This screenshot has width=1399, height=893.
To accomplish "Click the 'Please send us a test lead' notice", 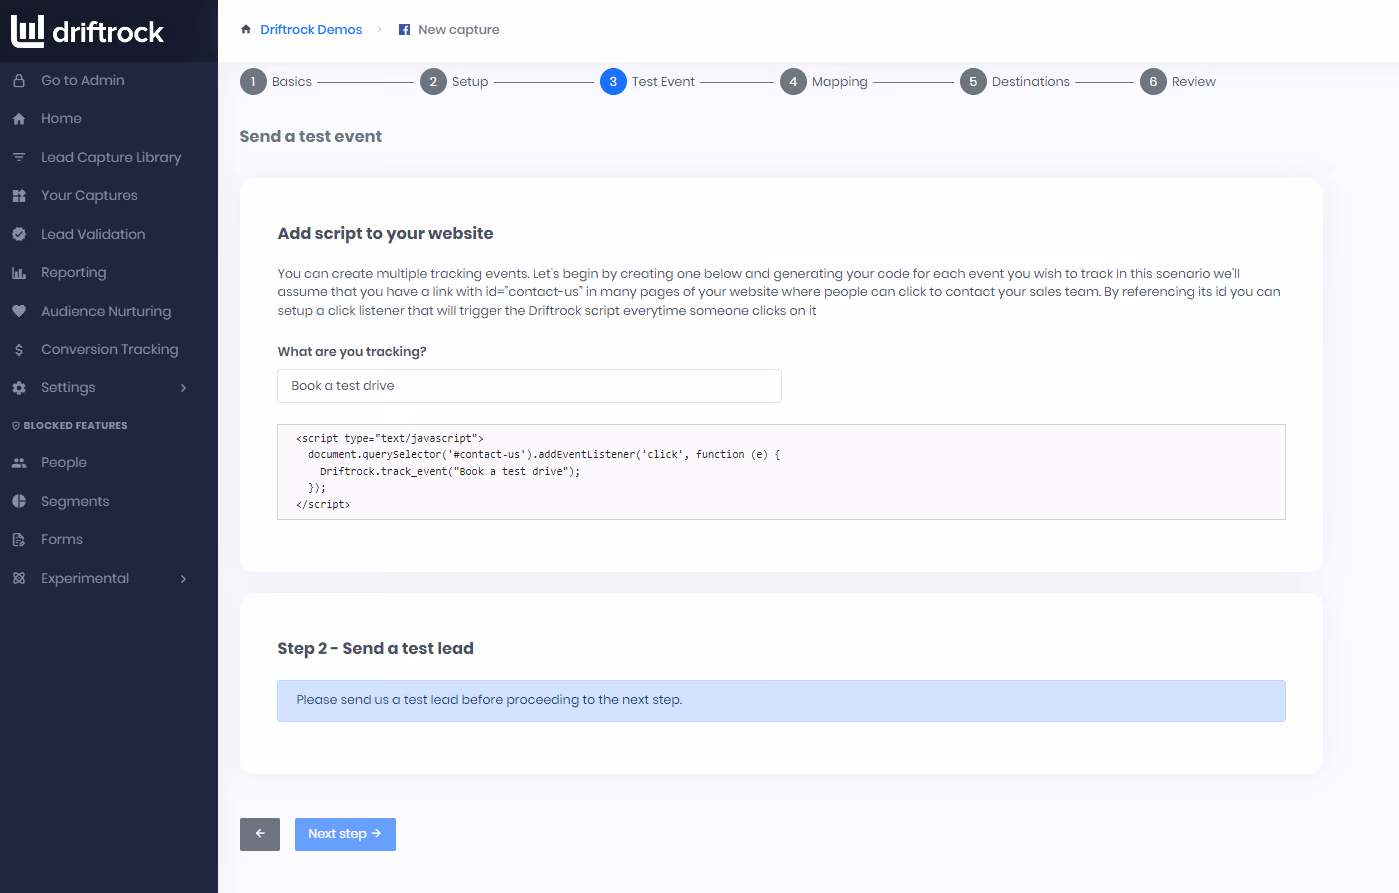I will 781,701.
